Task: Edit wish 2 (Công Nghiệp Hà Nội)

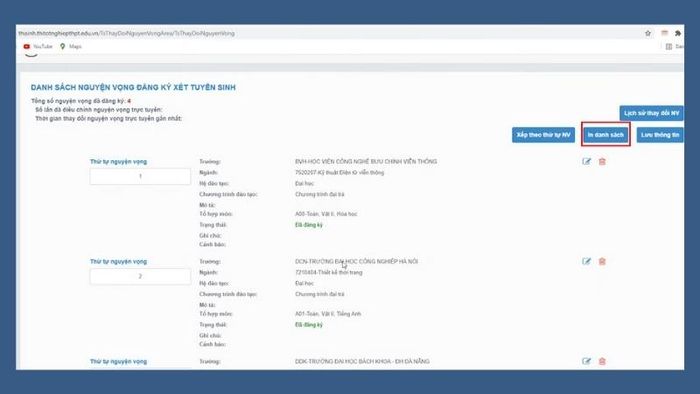Action: [x=586, y=261]
